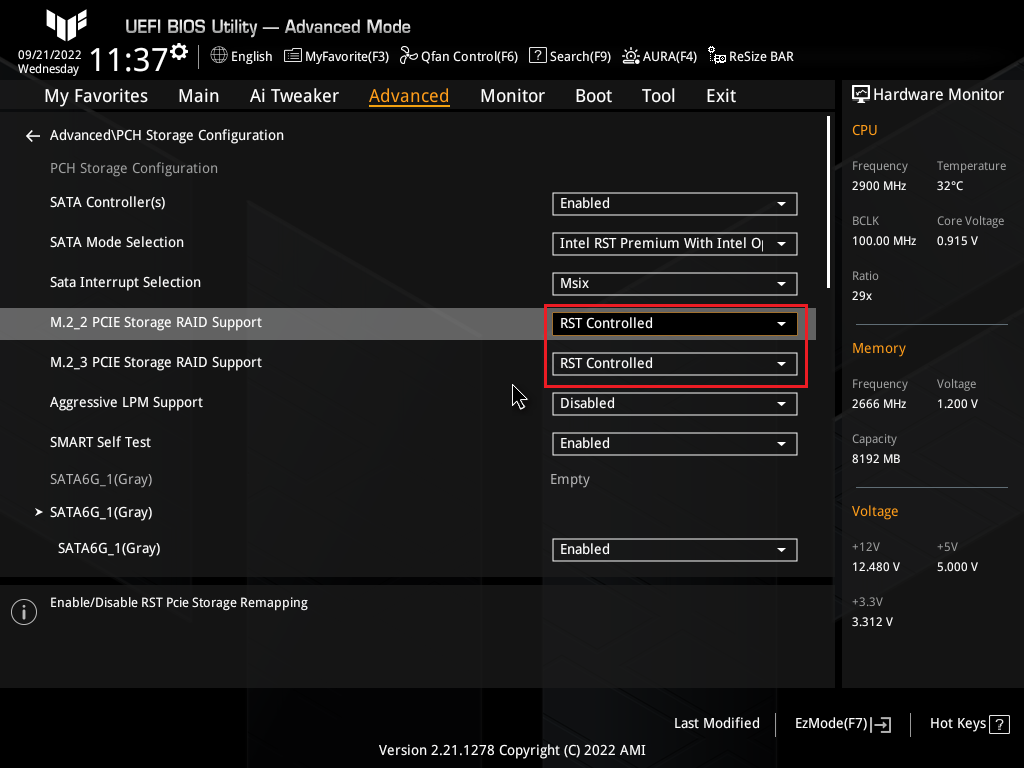Click the 0.915 V core voltage value
This screenshot has width=1024, height=768.
957,241
